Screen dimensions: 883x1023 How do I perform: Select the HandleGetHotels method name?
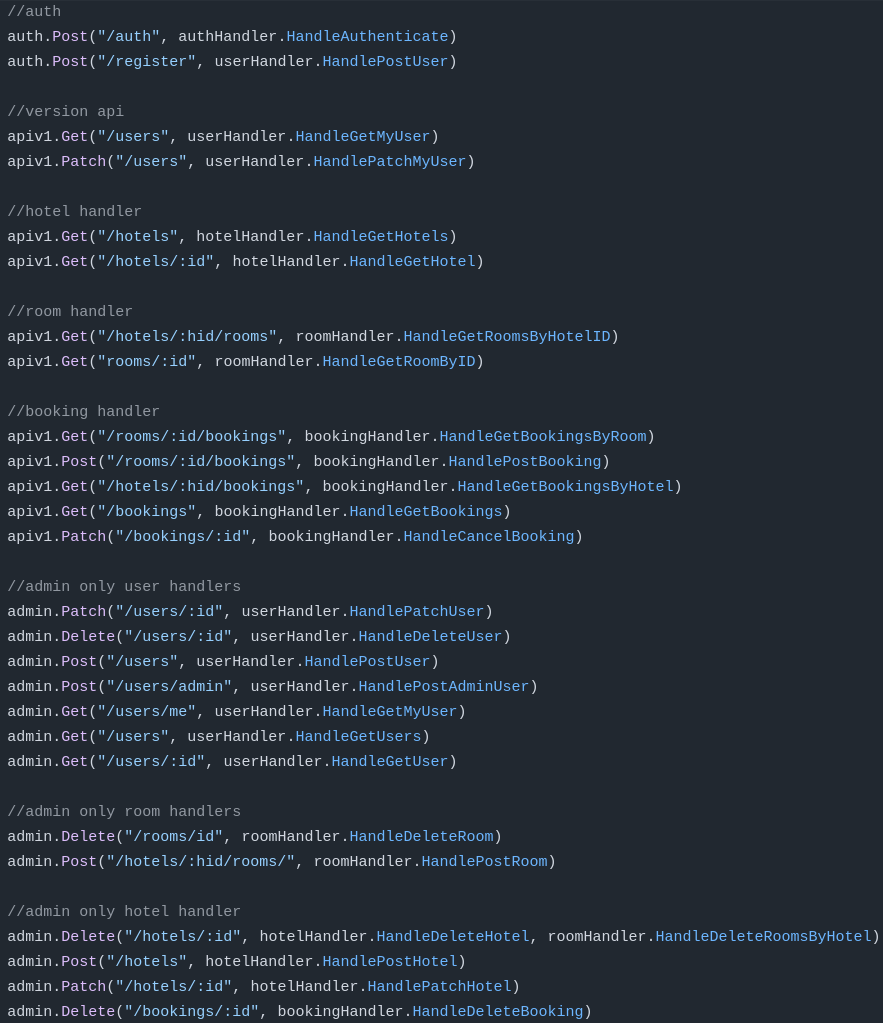pyautogui.click(x=381, y=237)
